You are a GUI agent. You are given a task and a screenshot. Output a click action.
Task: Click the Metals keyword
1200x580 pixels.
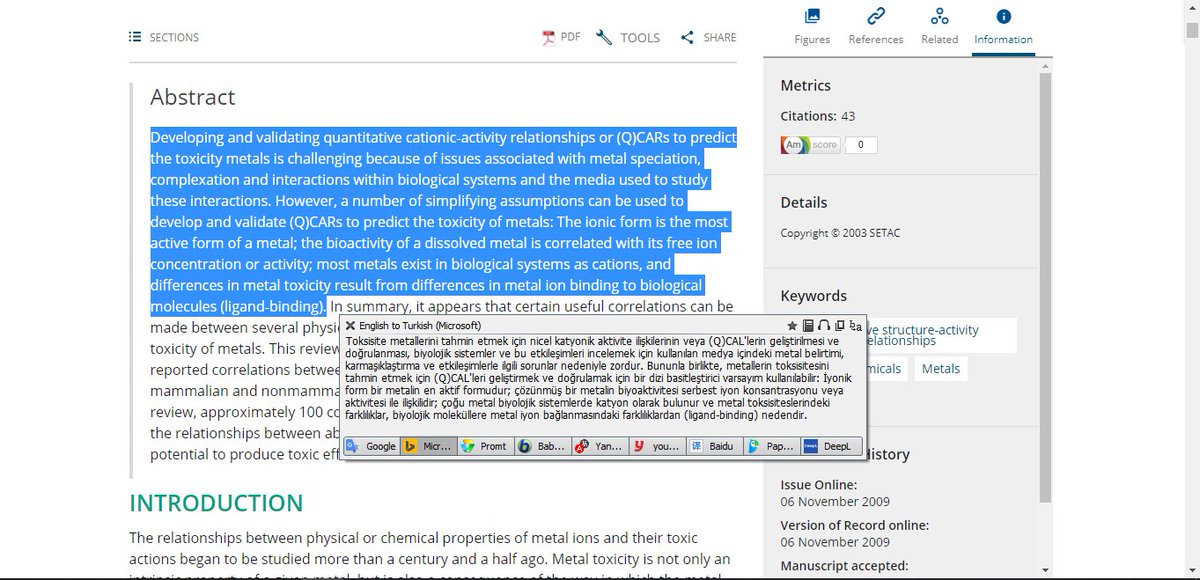940,368
